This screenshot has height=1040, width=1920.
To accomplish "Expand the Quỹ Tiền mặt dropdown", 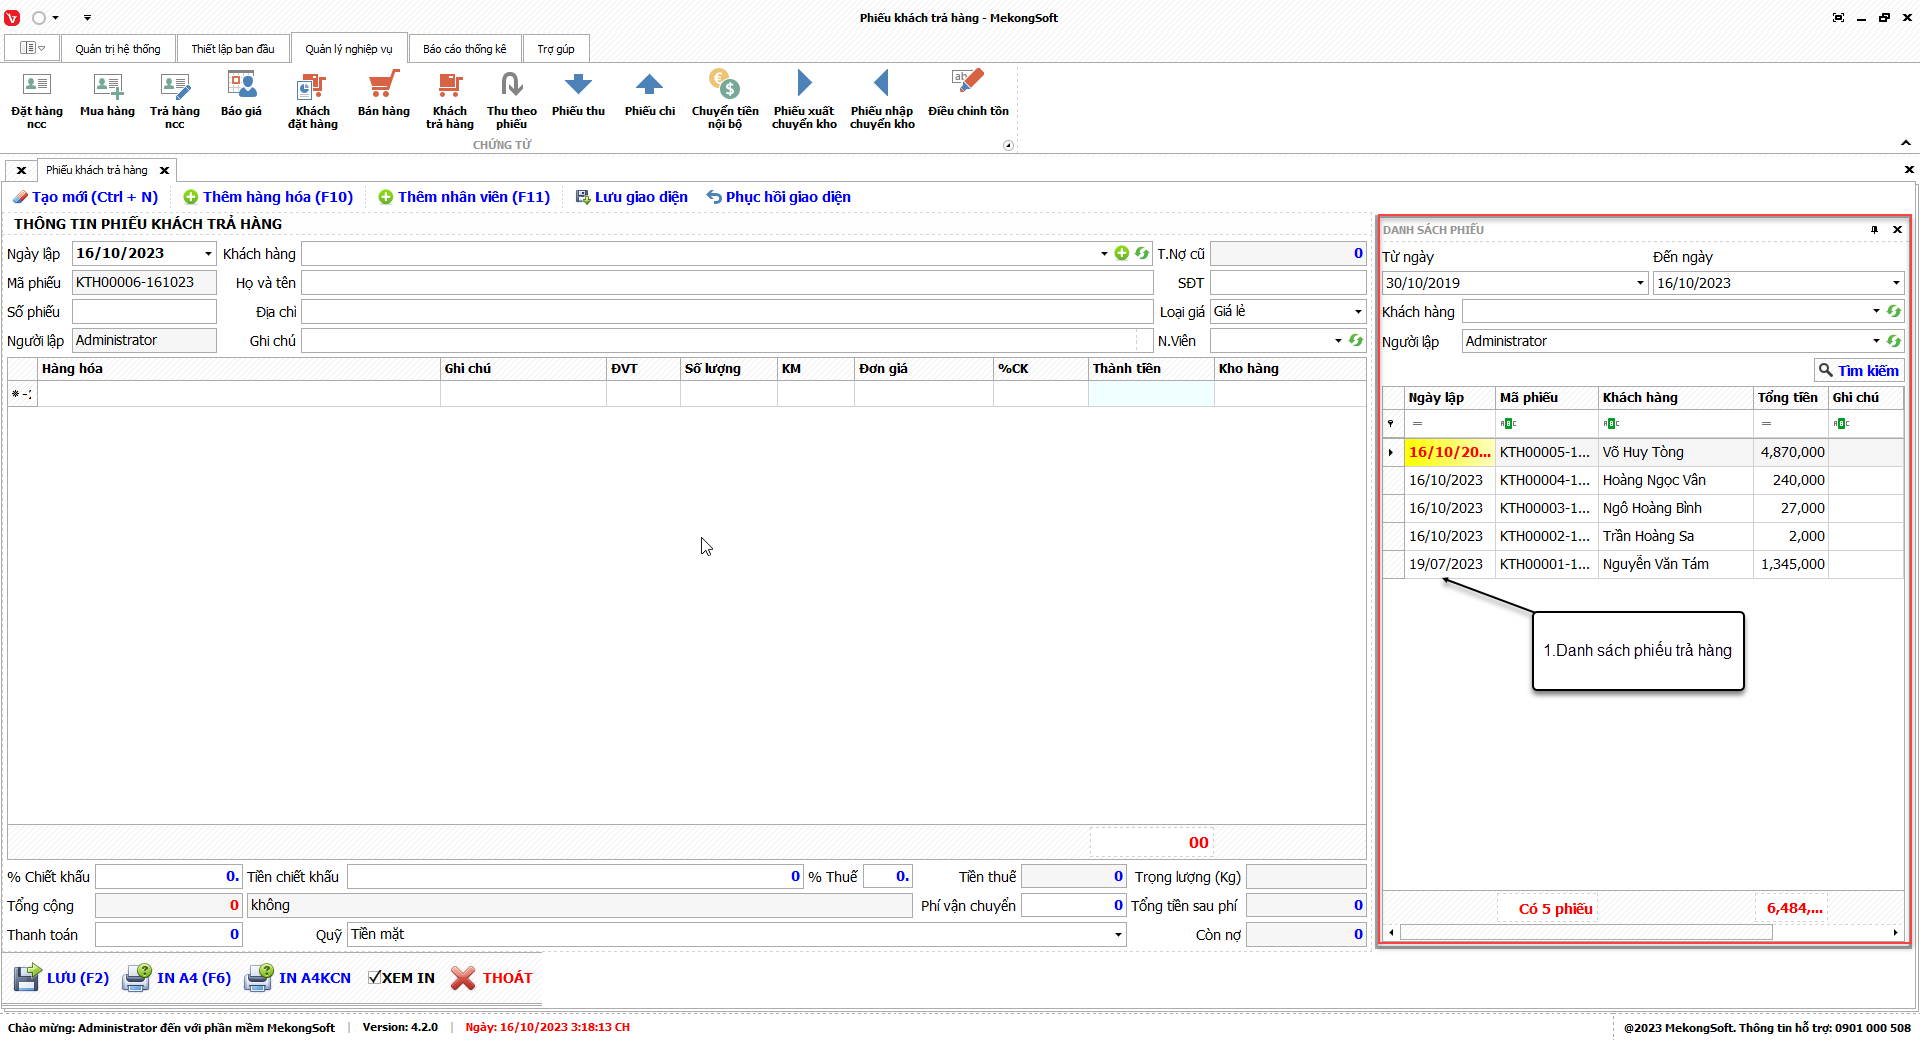I will pos(1117,935).
